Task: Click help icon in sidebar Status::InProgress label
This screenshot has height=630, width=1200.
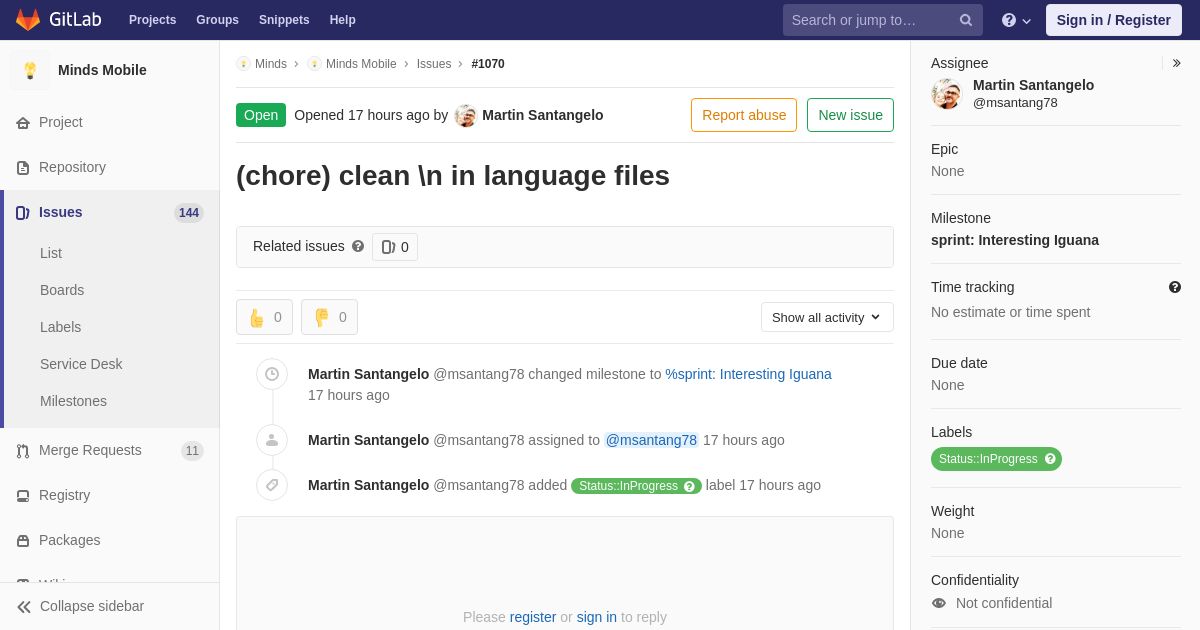Action: coord(1050,459)
